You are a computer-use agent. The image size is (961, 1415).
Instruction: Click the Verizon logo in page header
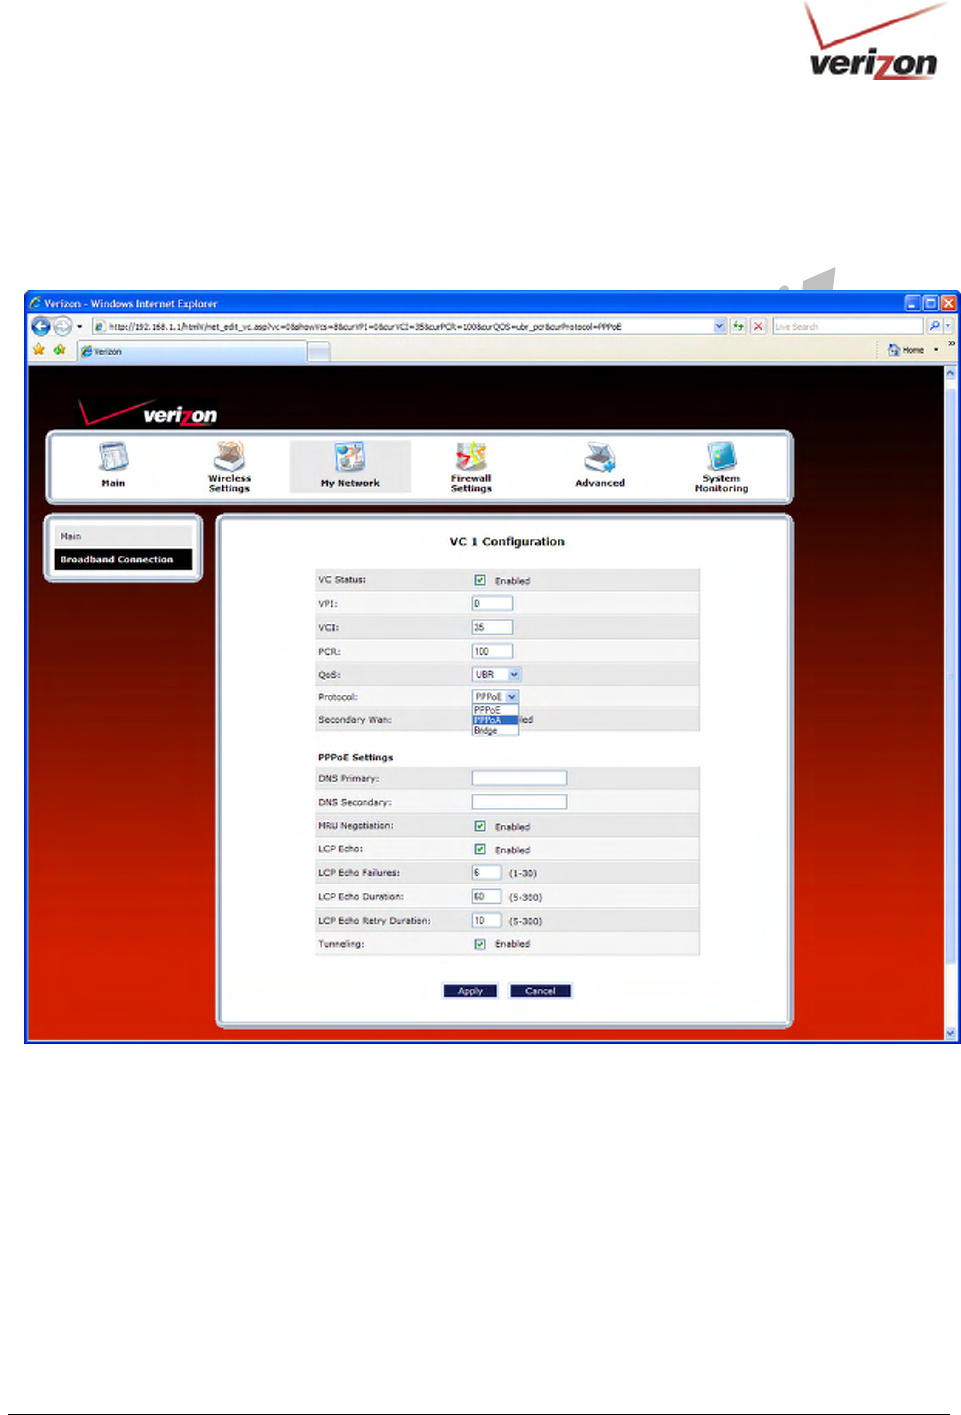148,413
